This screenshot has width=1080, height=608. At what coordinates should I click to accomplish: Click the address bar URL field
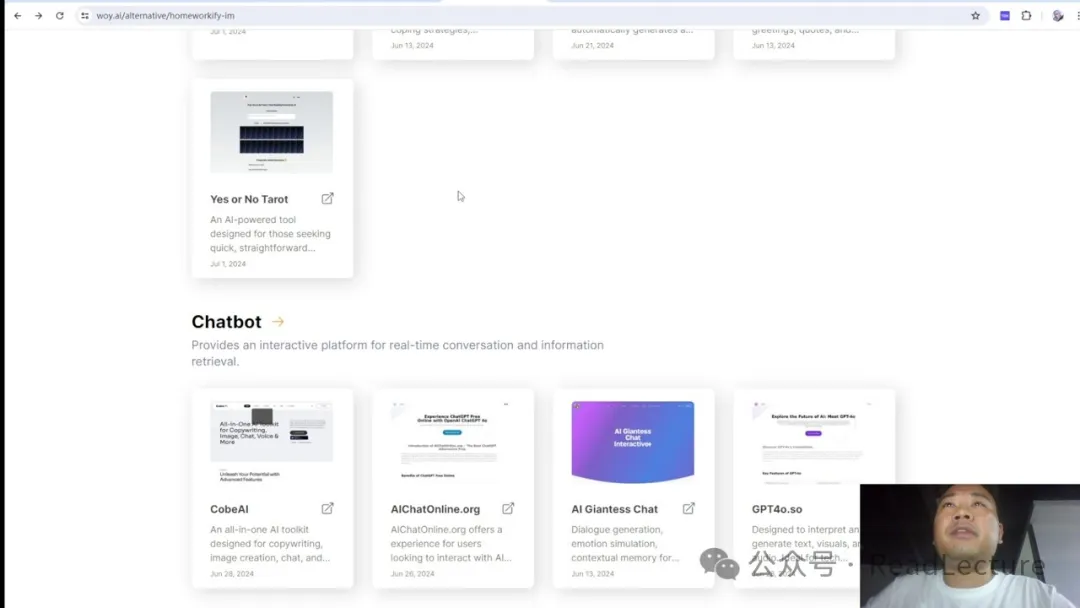[x=500, y=16]
